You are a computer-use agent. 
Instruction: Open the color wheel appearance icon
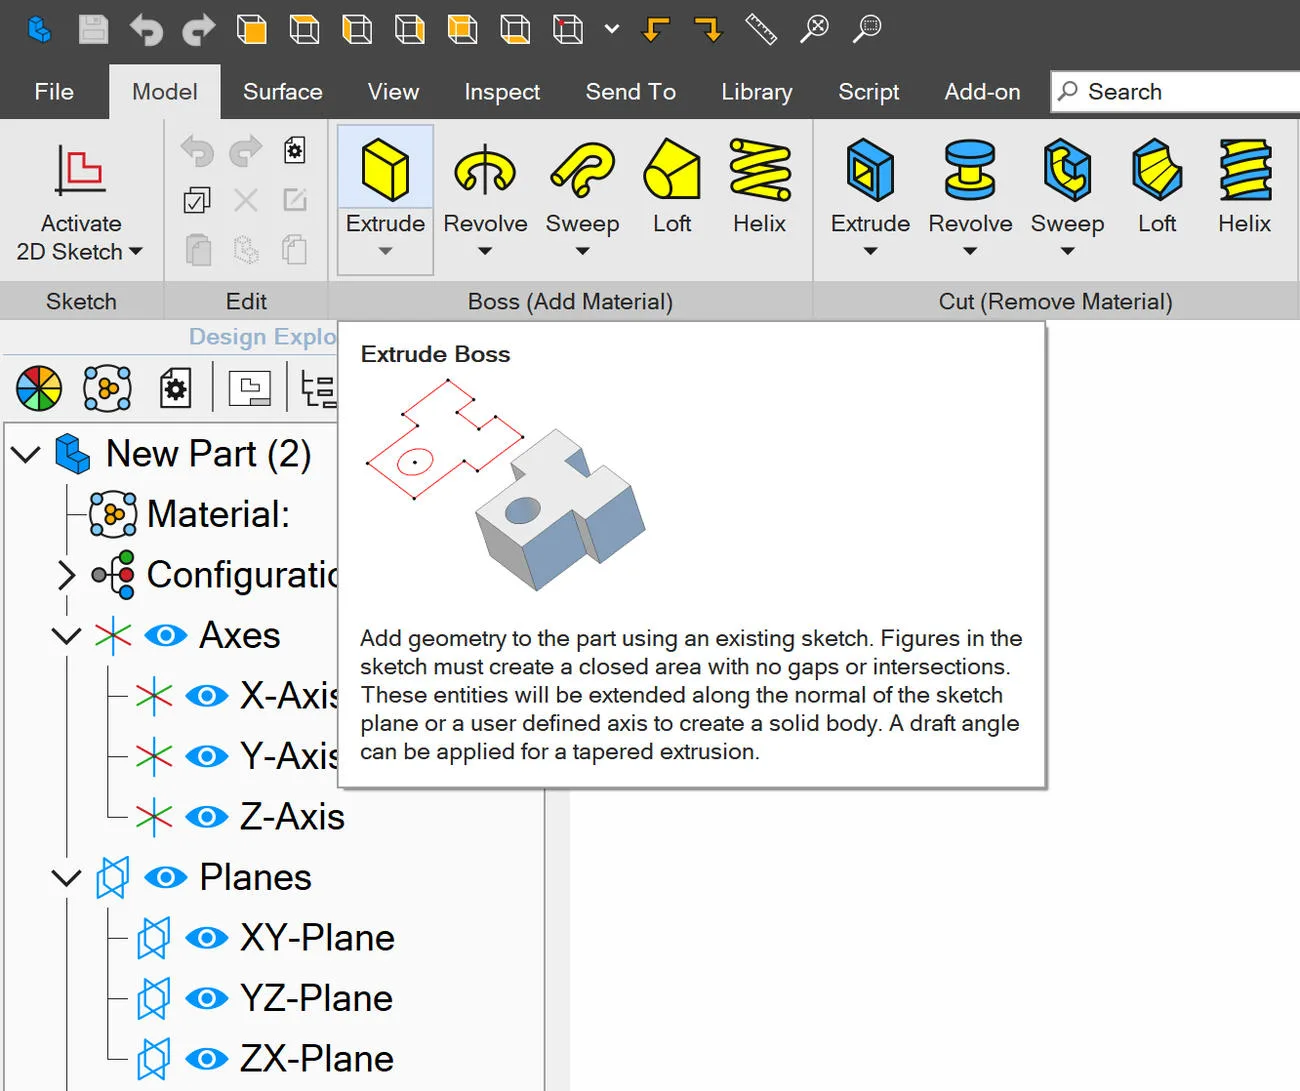coord(39,388)
